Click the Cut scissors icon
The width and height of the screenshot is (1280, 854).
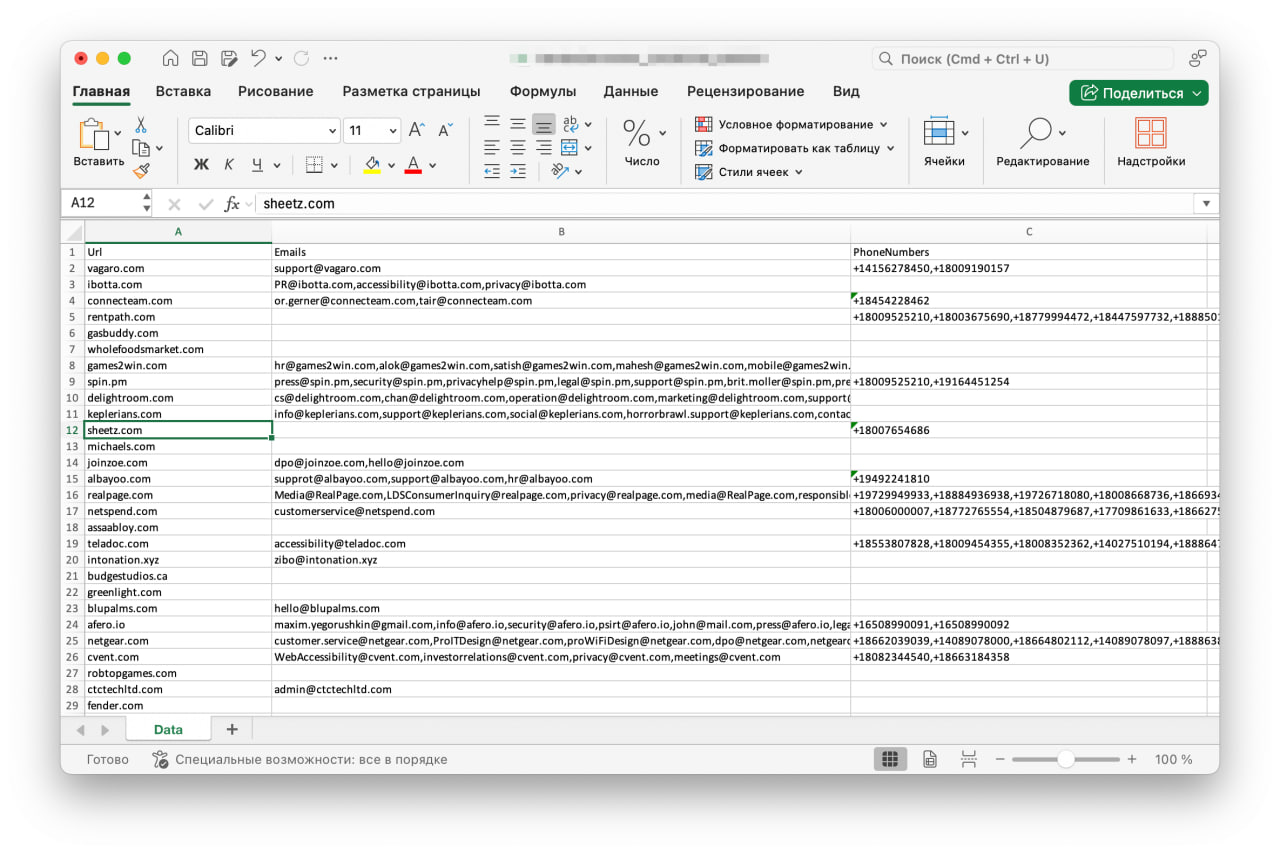coord(141,125)
